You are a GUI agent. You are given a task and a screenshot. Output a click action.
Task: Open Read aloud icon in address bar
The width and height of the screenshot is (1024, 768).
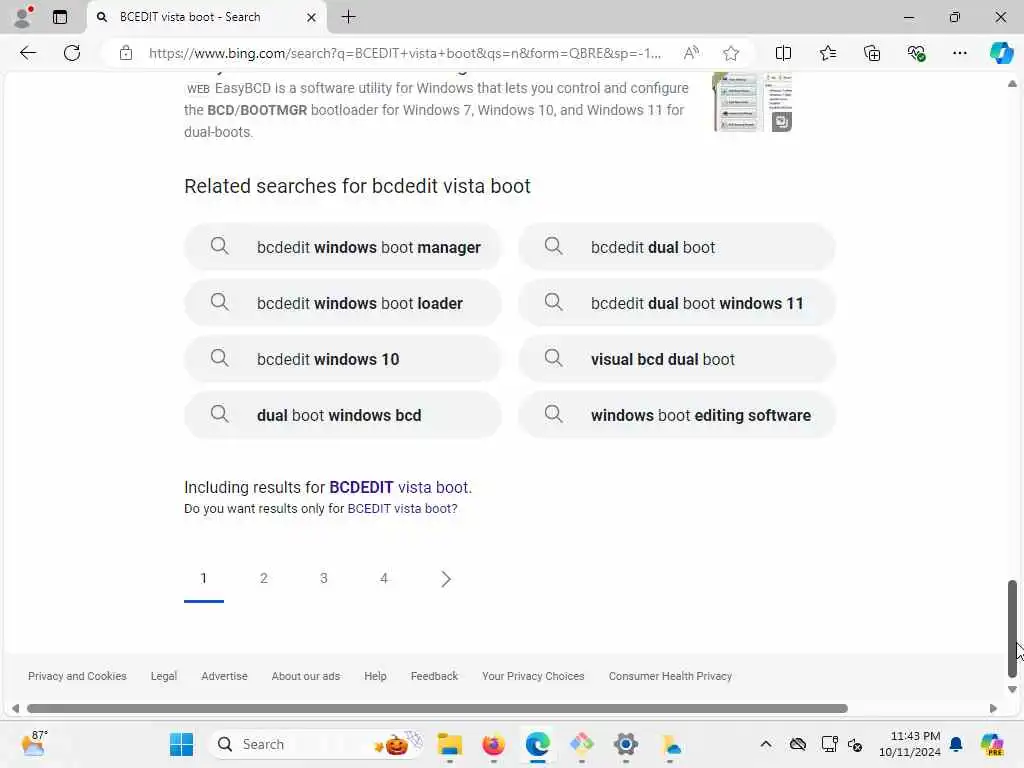coord(691,53)
